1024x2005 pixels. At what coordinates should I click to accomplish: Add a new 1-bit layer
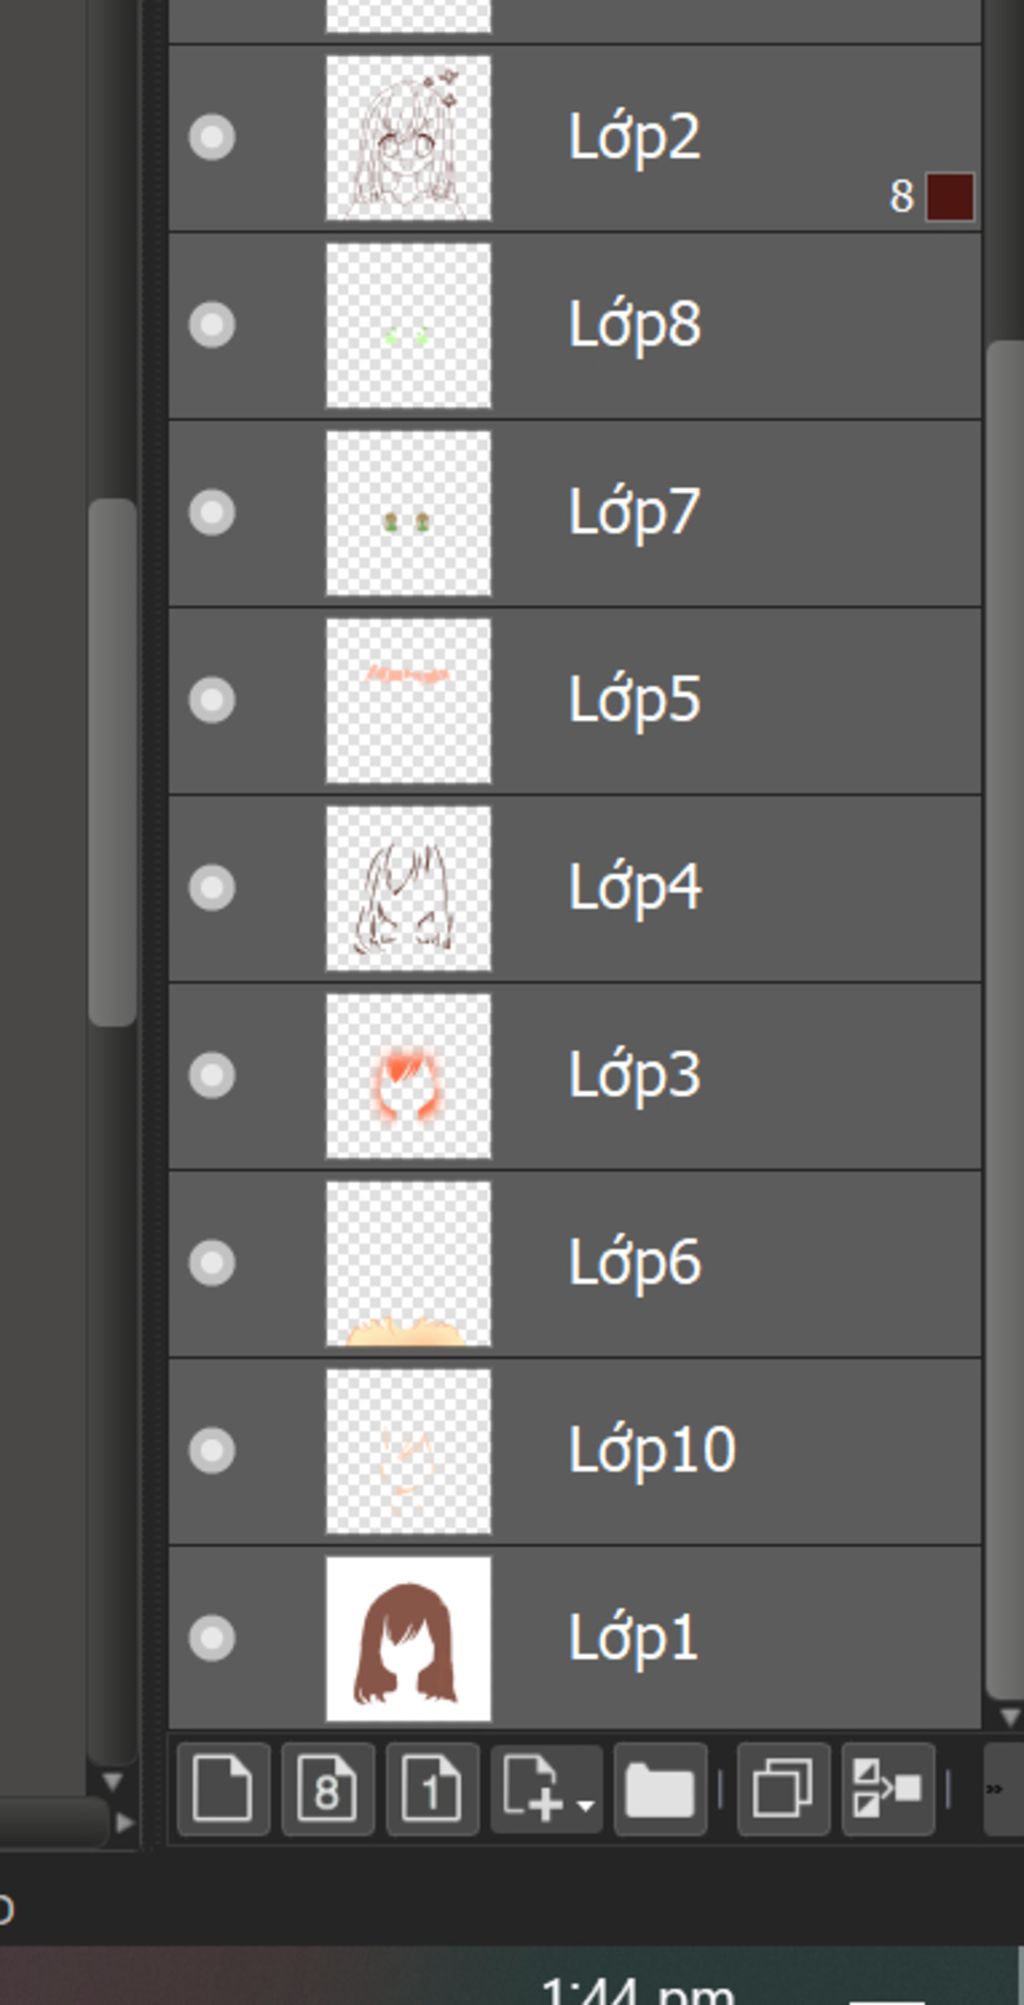(x=432, y=1789)
